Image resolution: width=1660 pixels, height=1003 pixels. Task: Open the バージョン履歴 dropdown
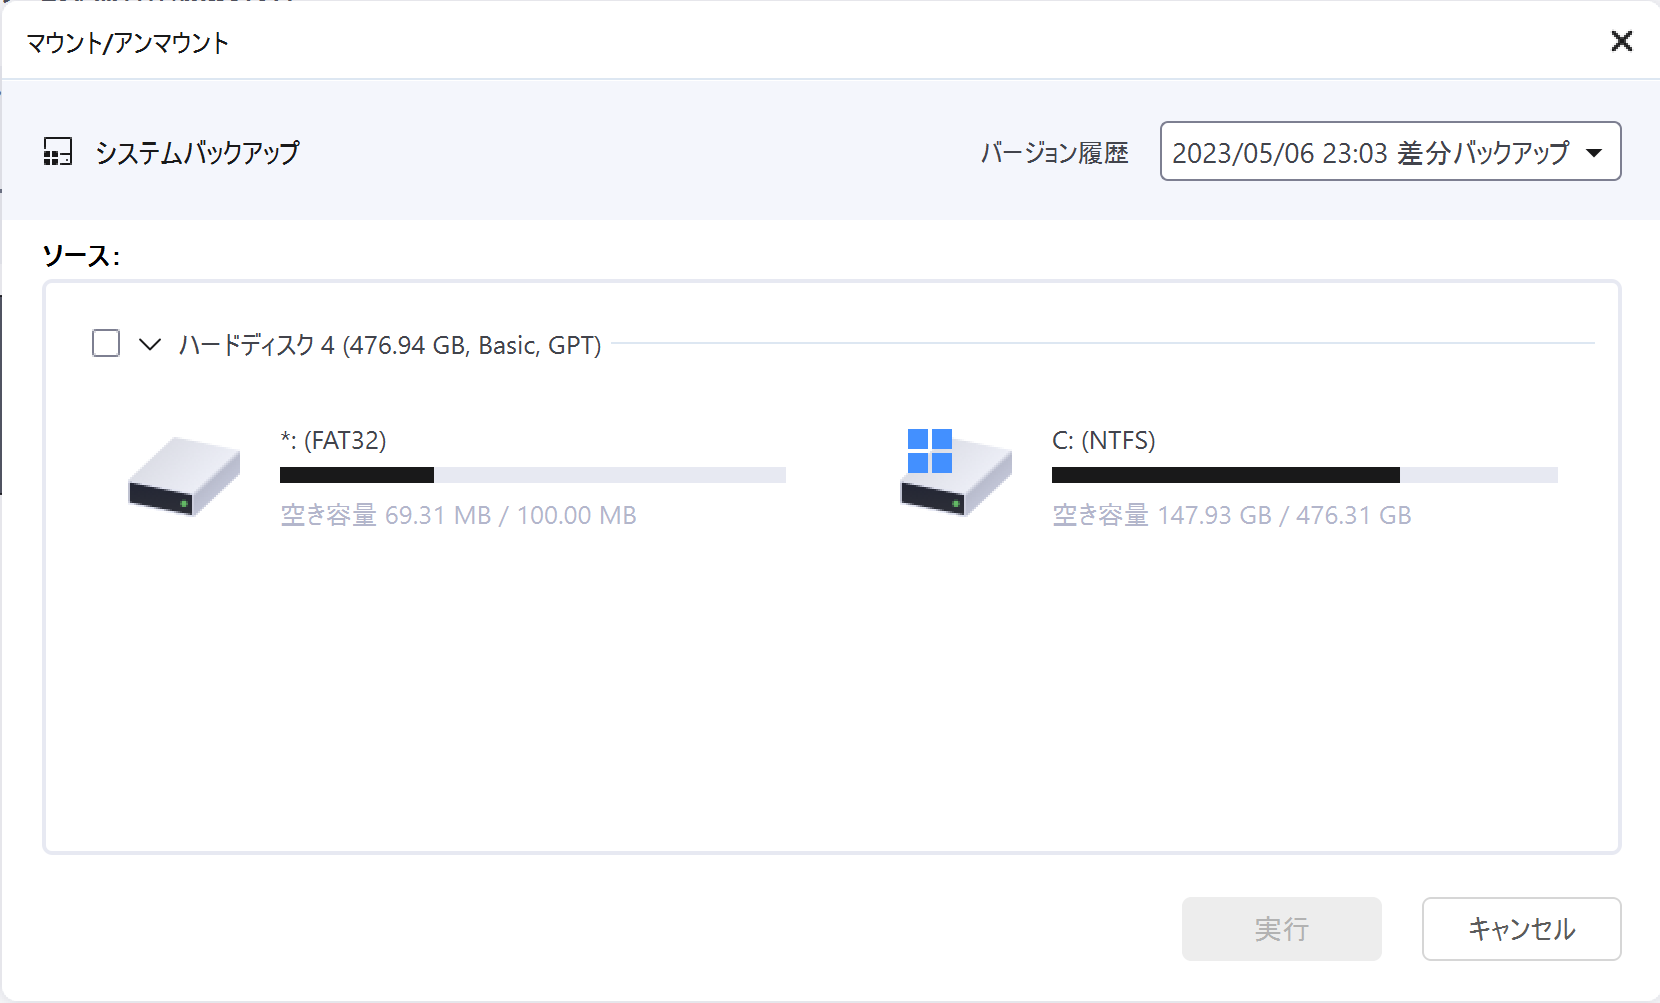point(1390,151)
